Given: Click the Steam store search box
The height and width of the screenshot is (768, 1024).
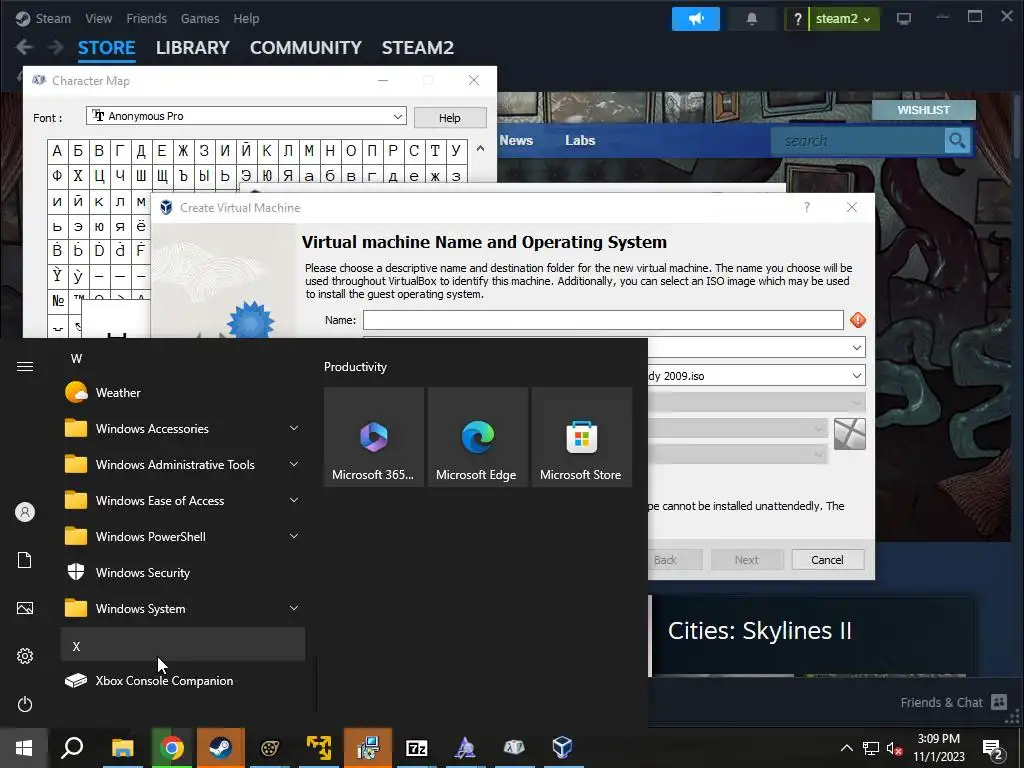Looking at the screenshot, I should (857, 140).
